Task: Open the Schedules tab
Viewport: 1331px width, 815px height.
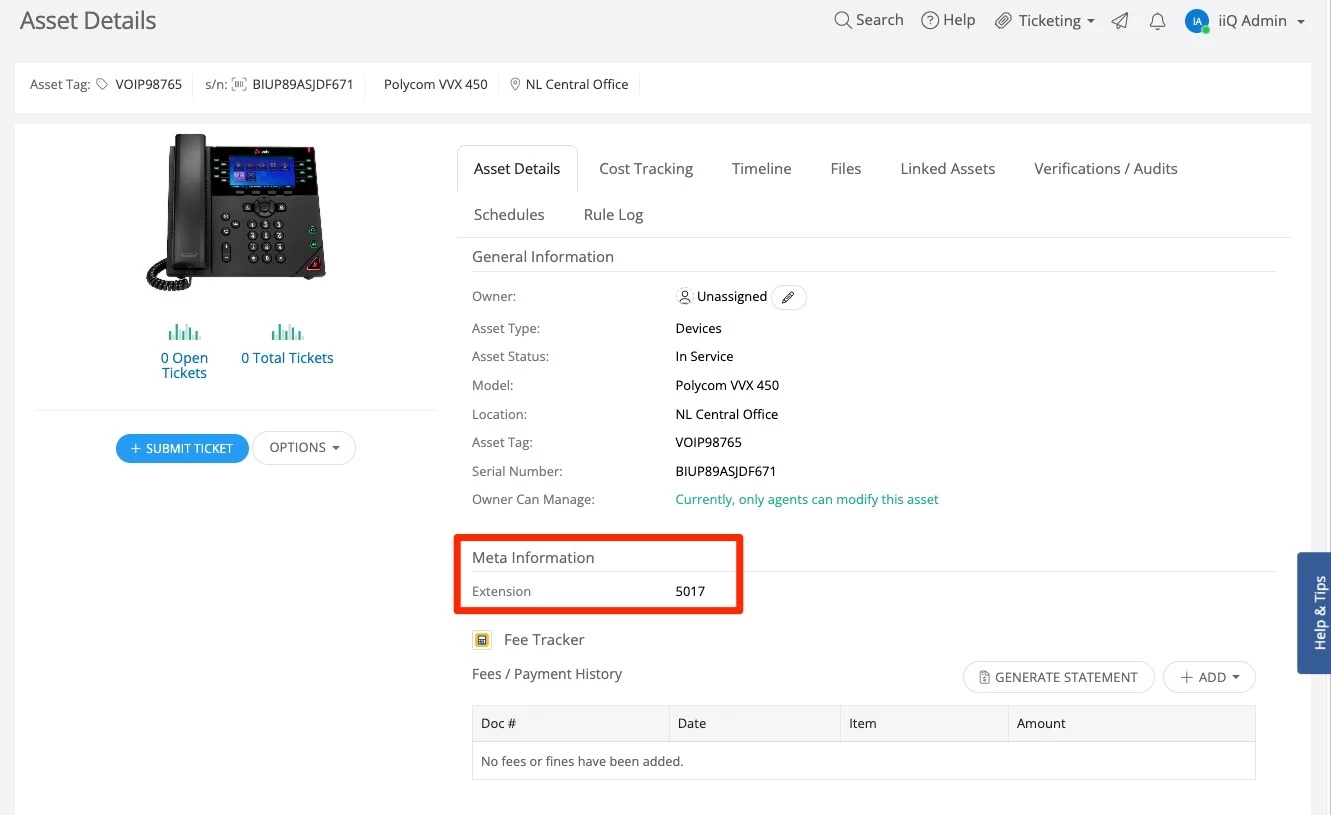Action: tap(509, 215)
